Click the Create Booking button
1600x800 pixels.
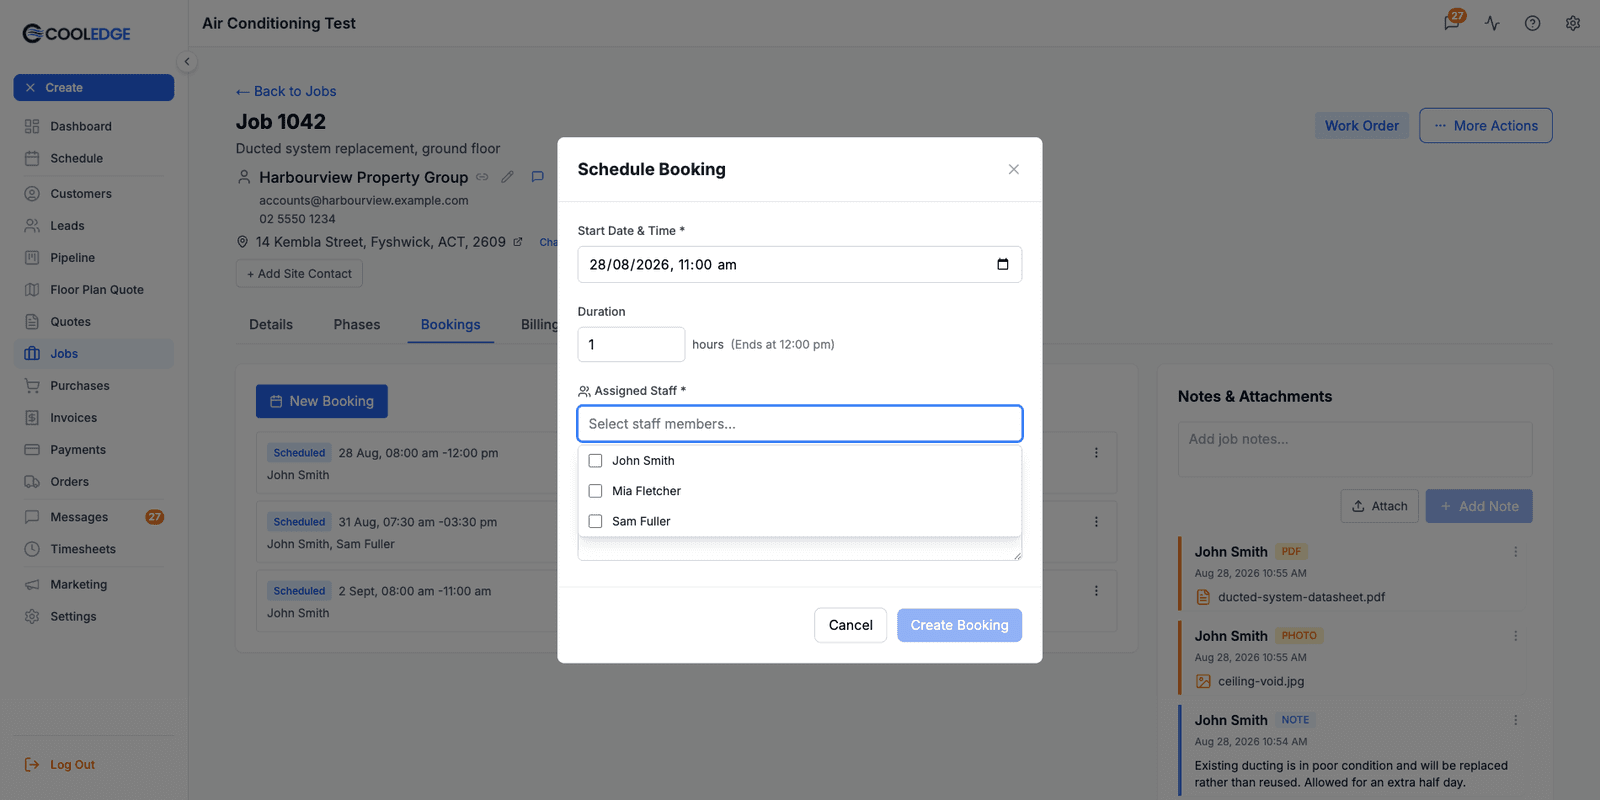pyautogui.click(x=959, y=625)
